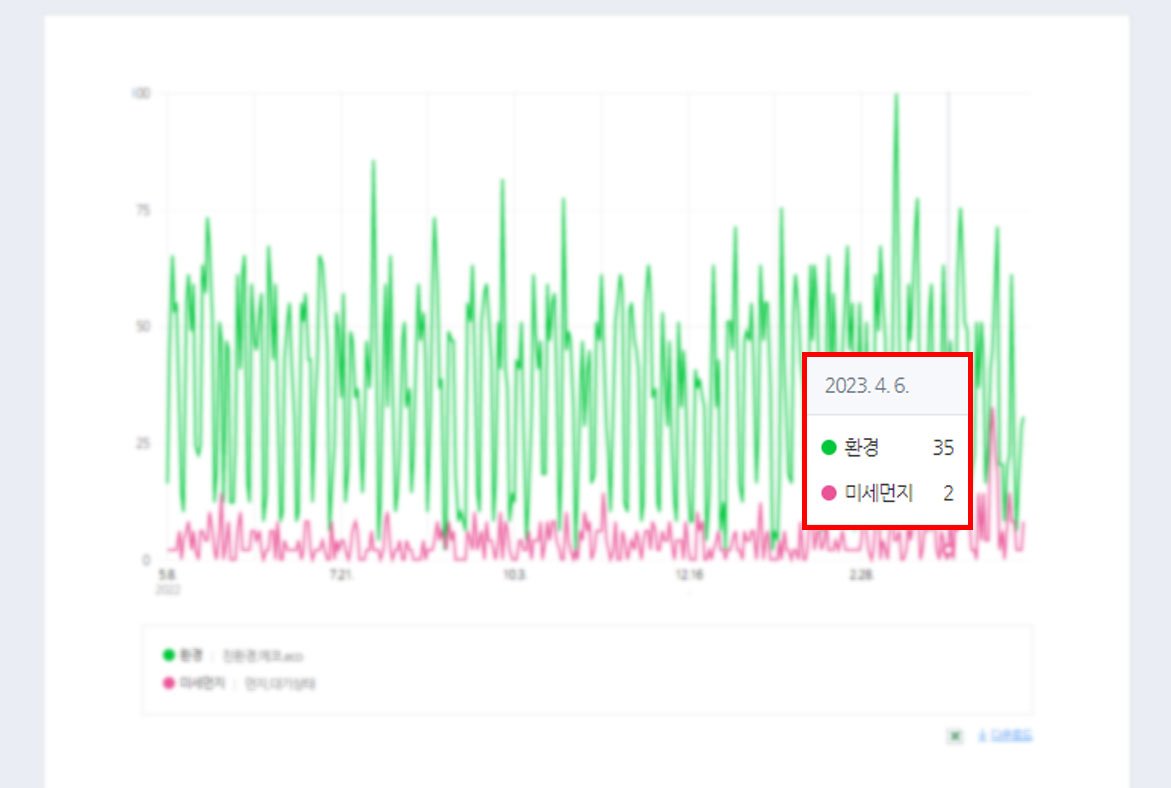Click the pink 미세먼지 dot in tooltip

[828, 492]
